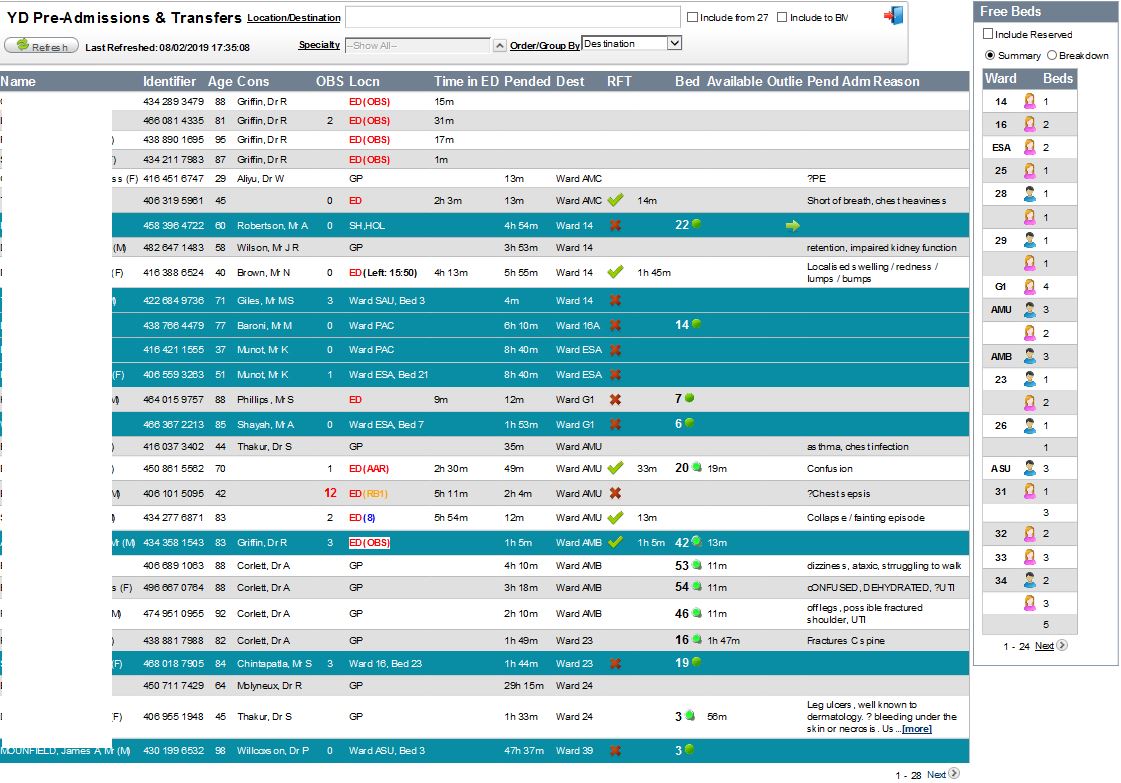Open the Location/Destination link

[294, 18]
